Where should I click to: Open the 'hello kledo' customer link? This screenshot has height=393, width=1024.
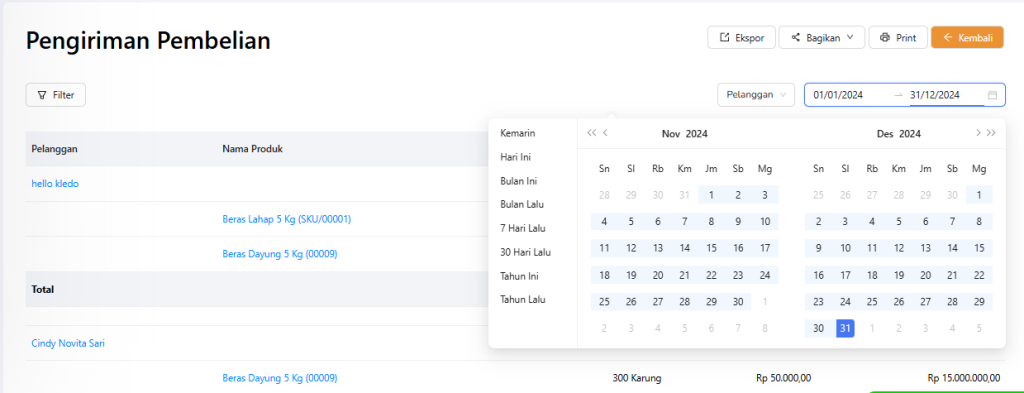(x=55, y=183)
